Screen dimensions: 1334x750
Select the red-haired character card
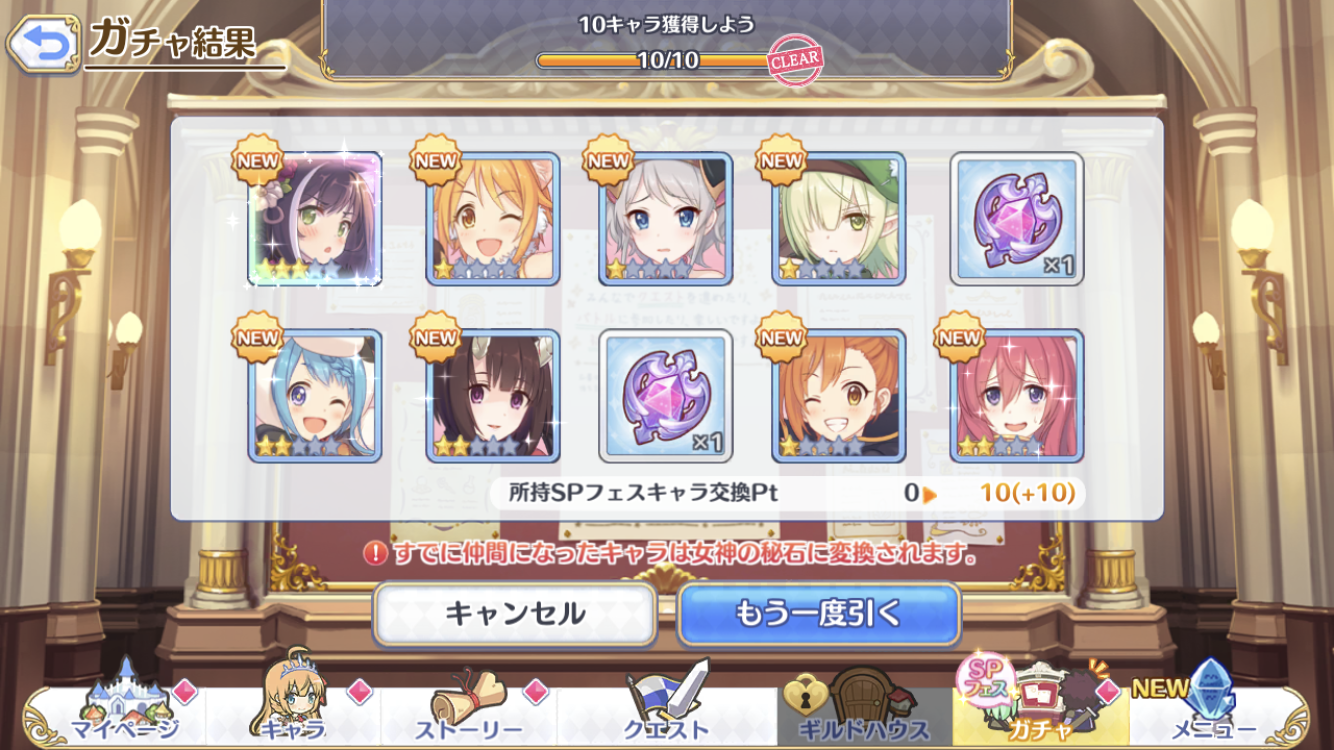pos(1017,396)
